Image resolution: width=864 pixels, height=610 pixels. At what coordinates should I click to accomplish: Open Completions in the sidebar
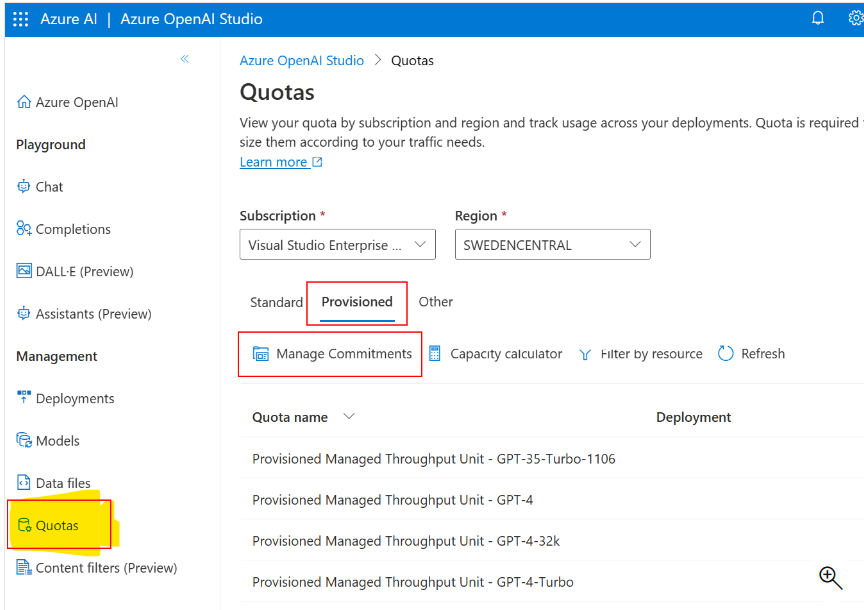click(73, 229)
